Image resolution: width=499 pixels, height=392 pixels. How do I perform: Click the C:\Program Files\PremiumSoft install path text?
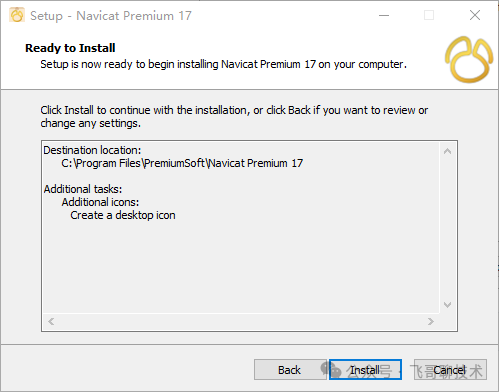tap(182, 163)
